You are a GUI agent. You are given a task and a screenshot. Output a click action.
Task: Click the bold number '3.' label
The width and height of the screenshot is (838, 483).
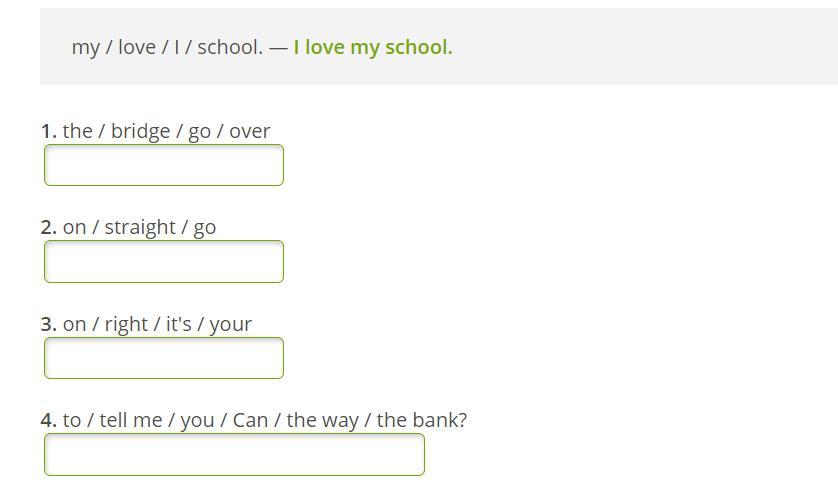tap(49, 324)
